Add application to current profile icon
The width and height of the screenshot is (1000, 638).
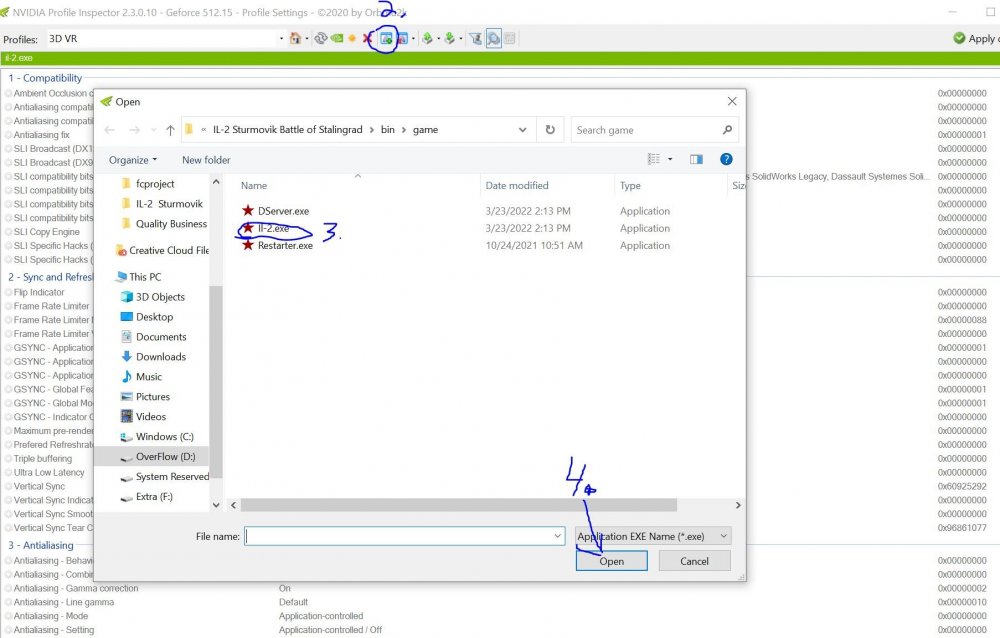(386, 38)
